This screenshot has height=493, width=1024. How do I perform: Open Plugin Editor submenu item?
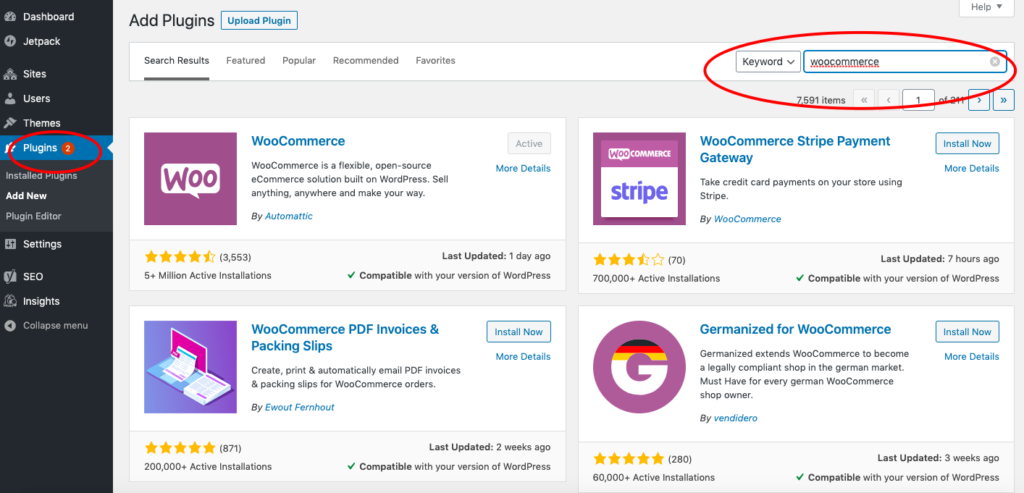33,215
